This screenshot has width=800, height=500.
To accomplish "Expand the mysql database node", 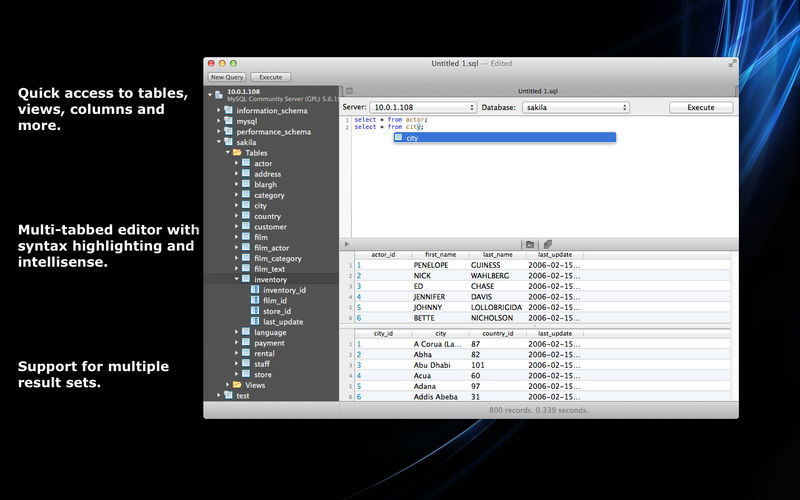I will pyautogui.click(x=218, y=121).
